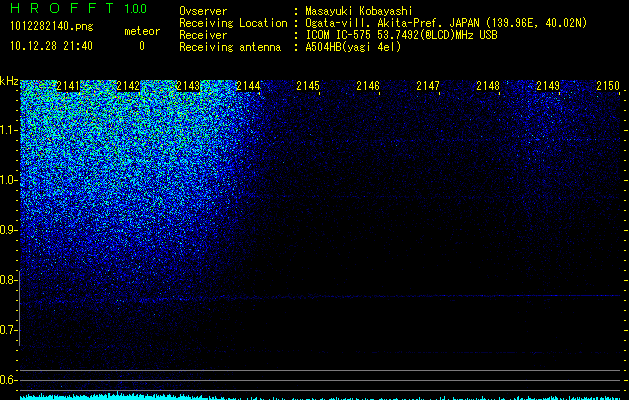Click the 0.8 kHz axis label
Image resolution: width=629 pixels, height=400 pixels.
[8, 280]
